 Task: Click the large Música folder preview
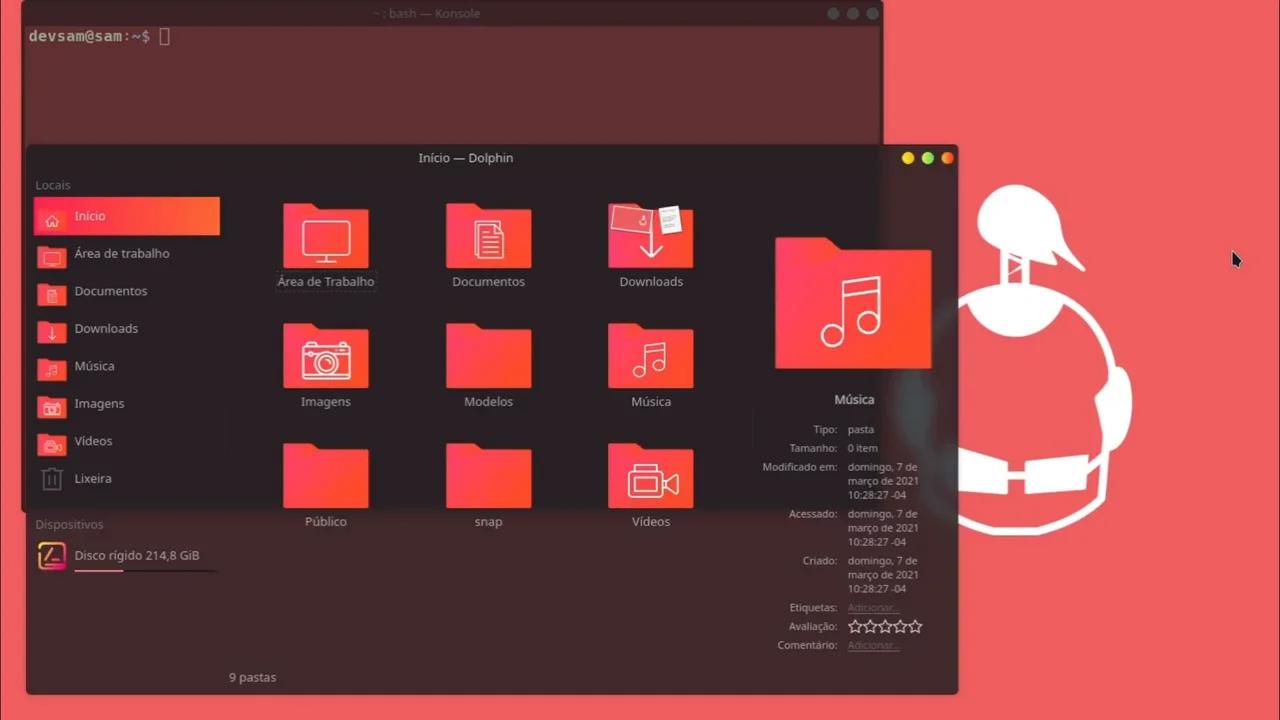pyautogui.click(x=853, y=304)
